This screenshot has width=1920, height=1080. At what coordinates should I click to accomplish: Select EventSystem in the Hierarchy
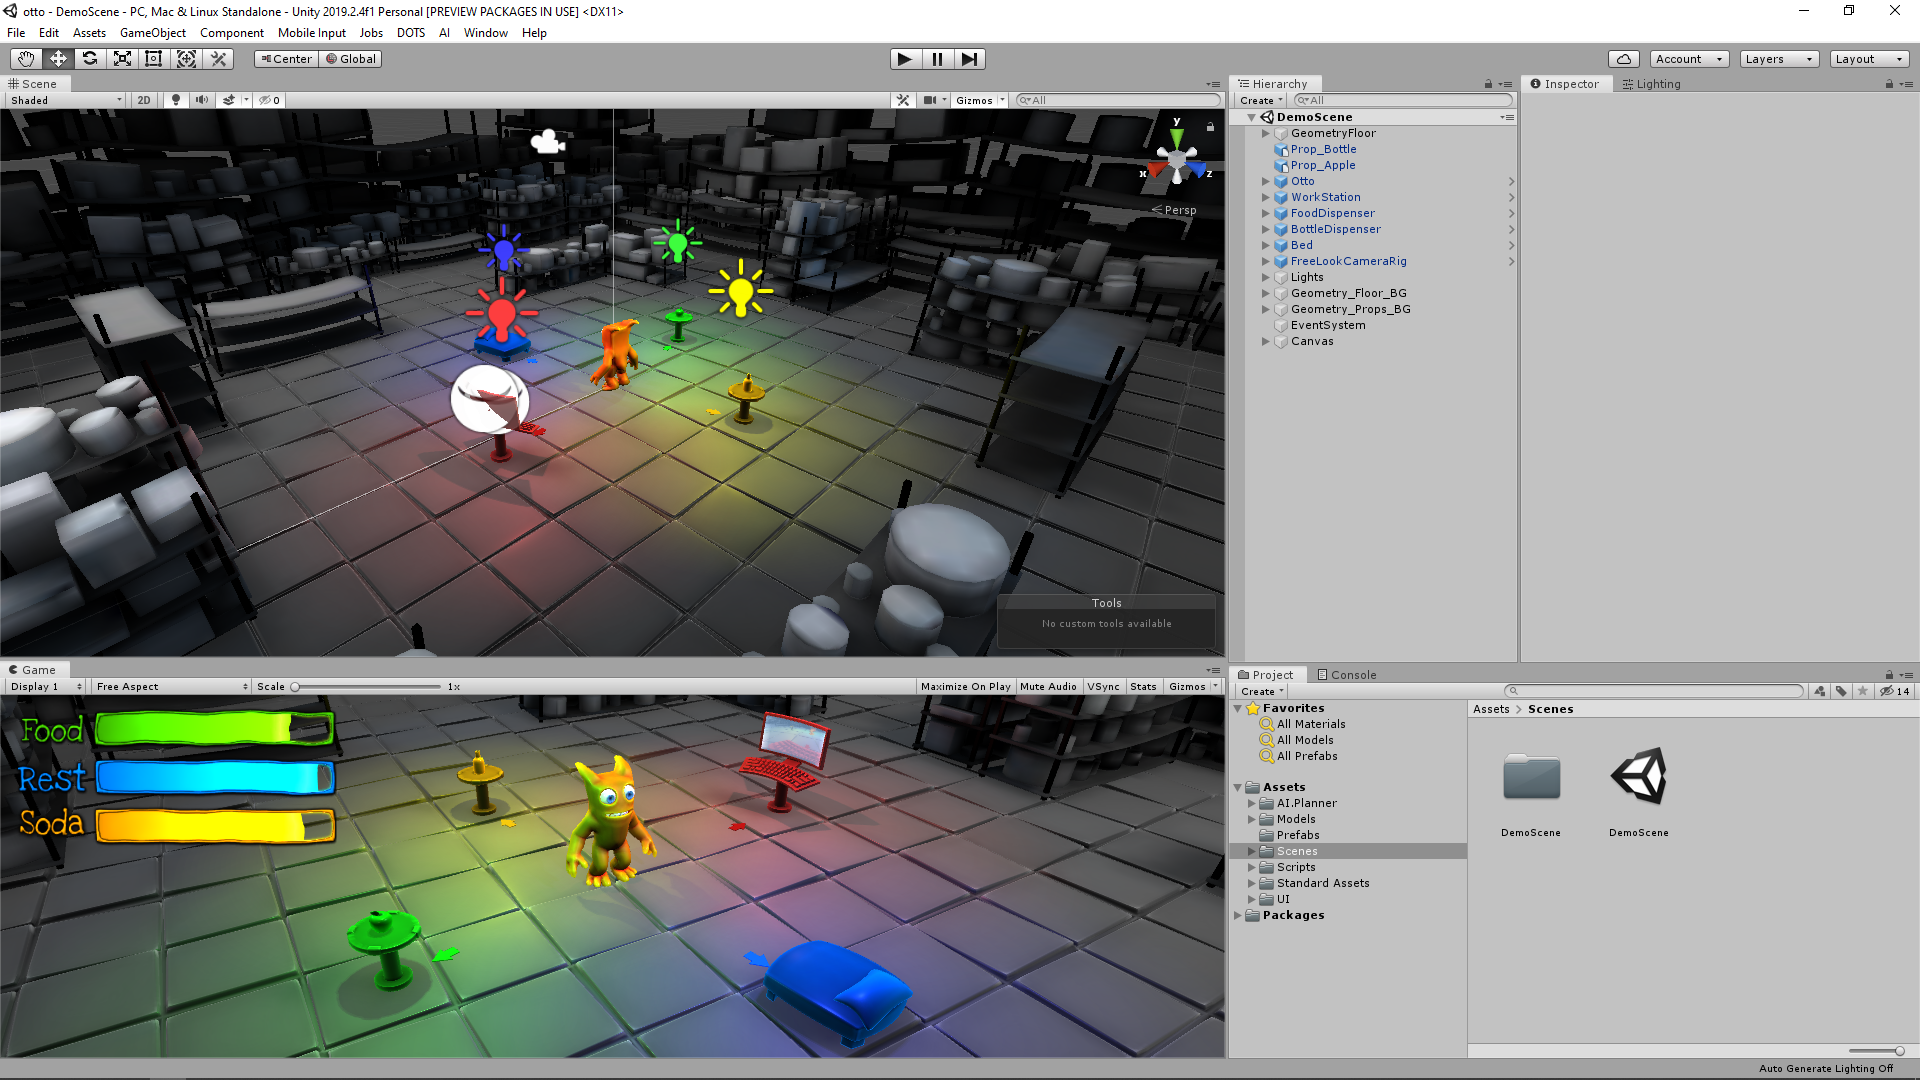click(x=1327, y=325)
